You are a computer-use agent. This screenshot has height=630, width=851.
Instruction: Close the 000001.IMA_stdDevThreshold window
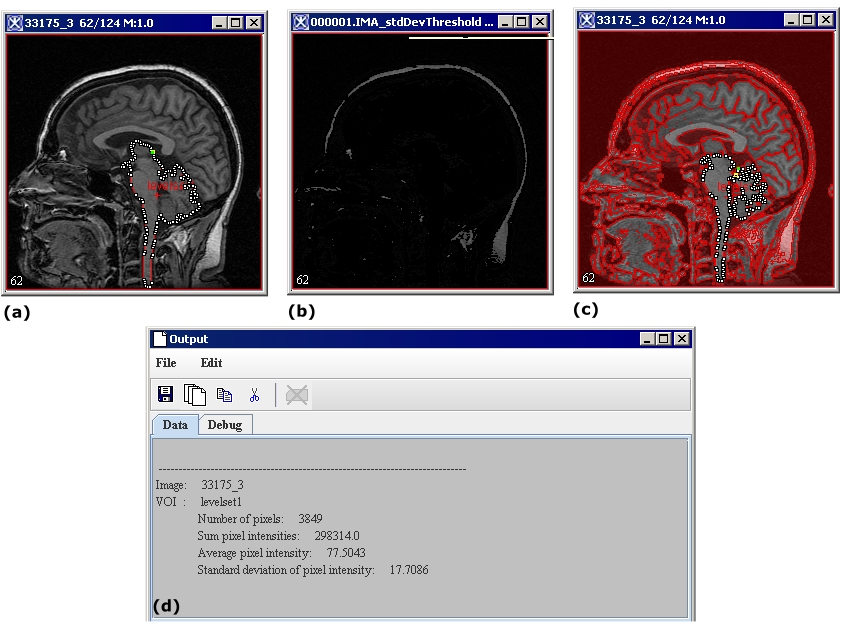[540, 21]
